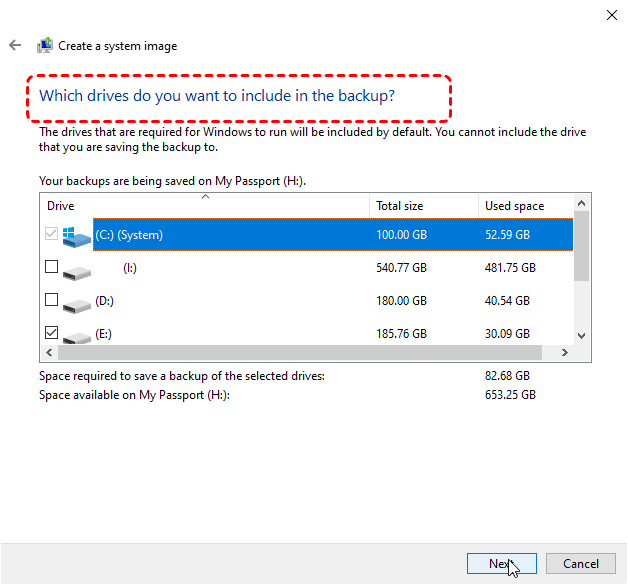Click the D: drive disk icon

(76, 302)
